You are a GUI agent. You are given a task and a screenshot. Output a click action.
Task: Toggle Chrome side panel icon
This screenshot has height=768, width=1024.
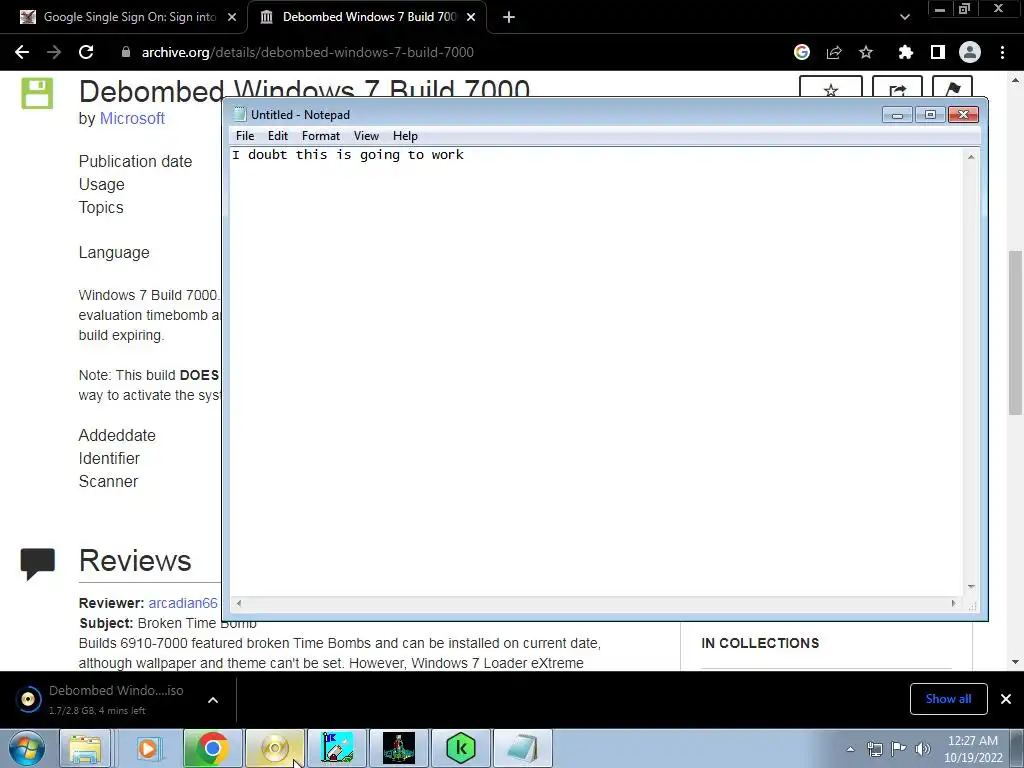click(x=938, y=52)
